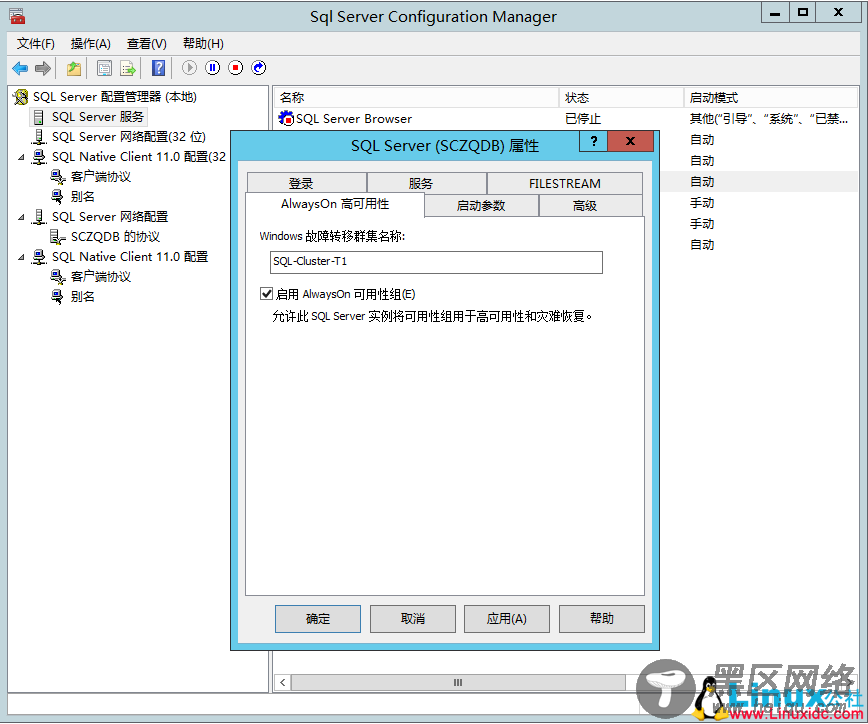This screenshot has height=724, width=868.
Task: Collapse the SQL Native Client 11.0 配置 node
Action: click(x=21, y=257)
